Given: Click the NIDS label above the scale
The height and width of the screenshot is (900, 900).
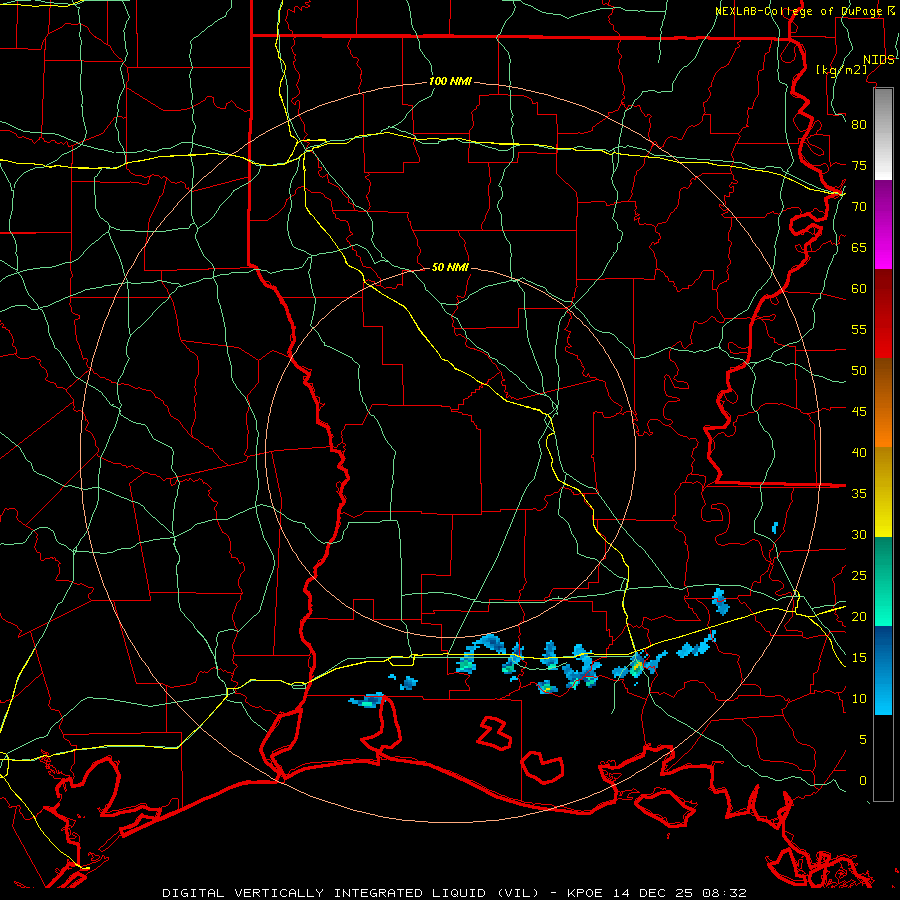Looking at the screenshot, I should [879, 60].
